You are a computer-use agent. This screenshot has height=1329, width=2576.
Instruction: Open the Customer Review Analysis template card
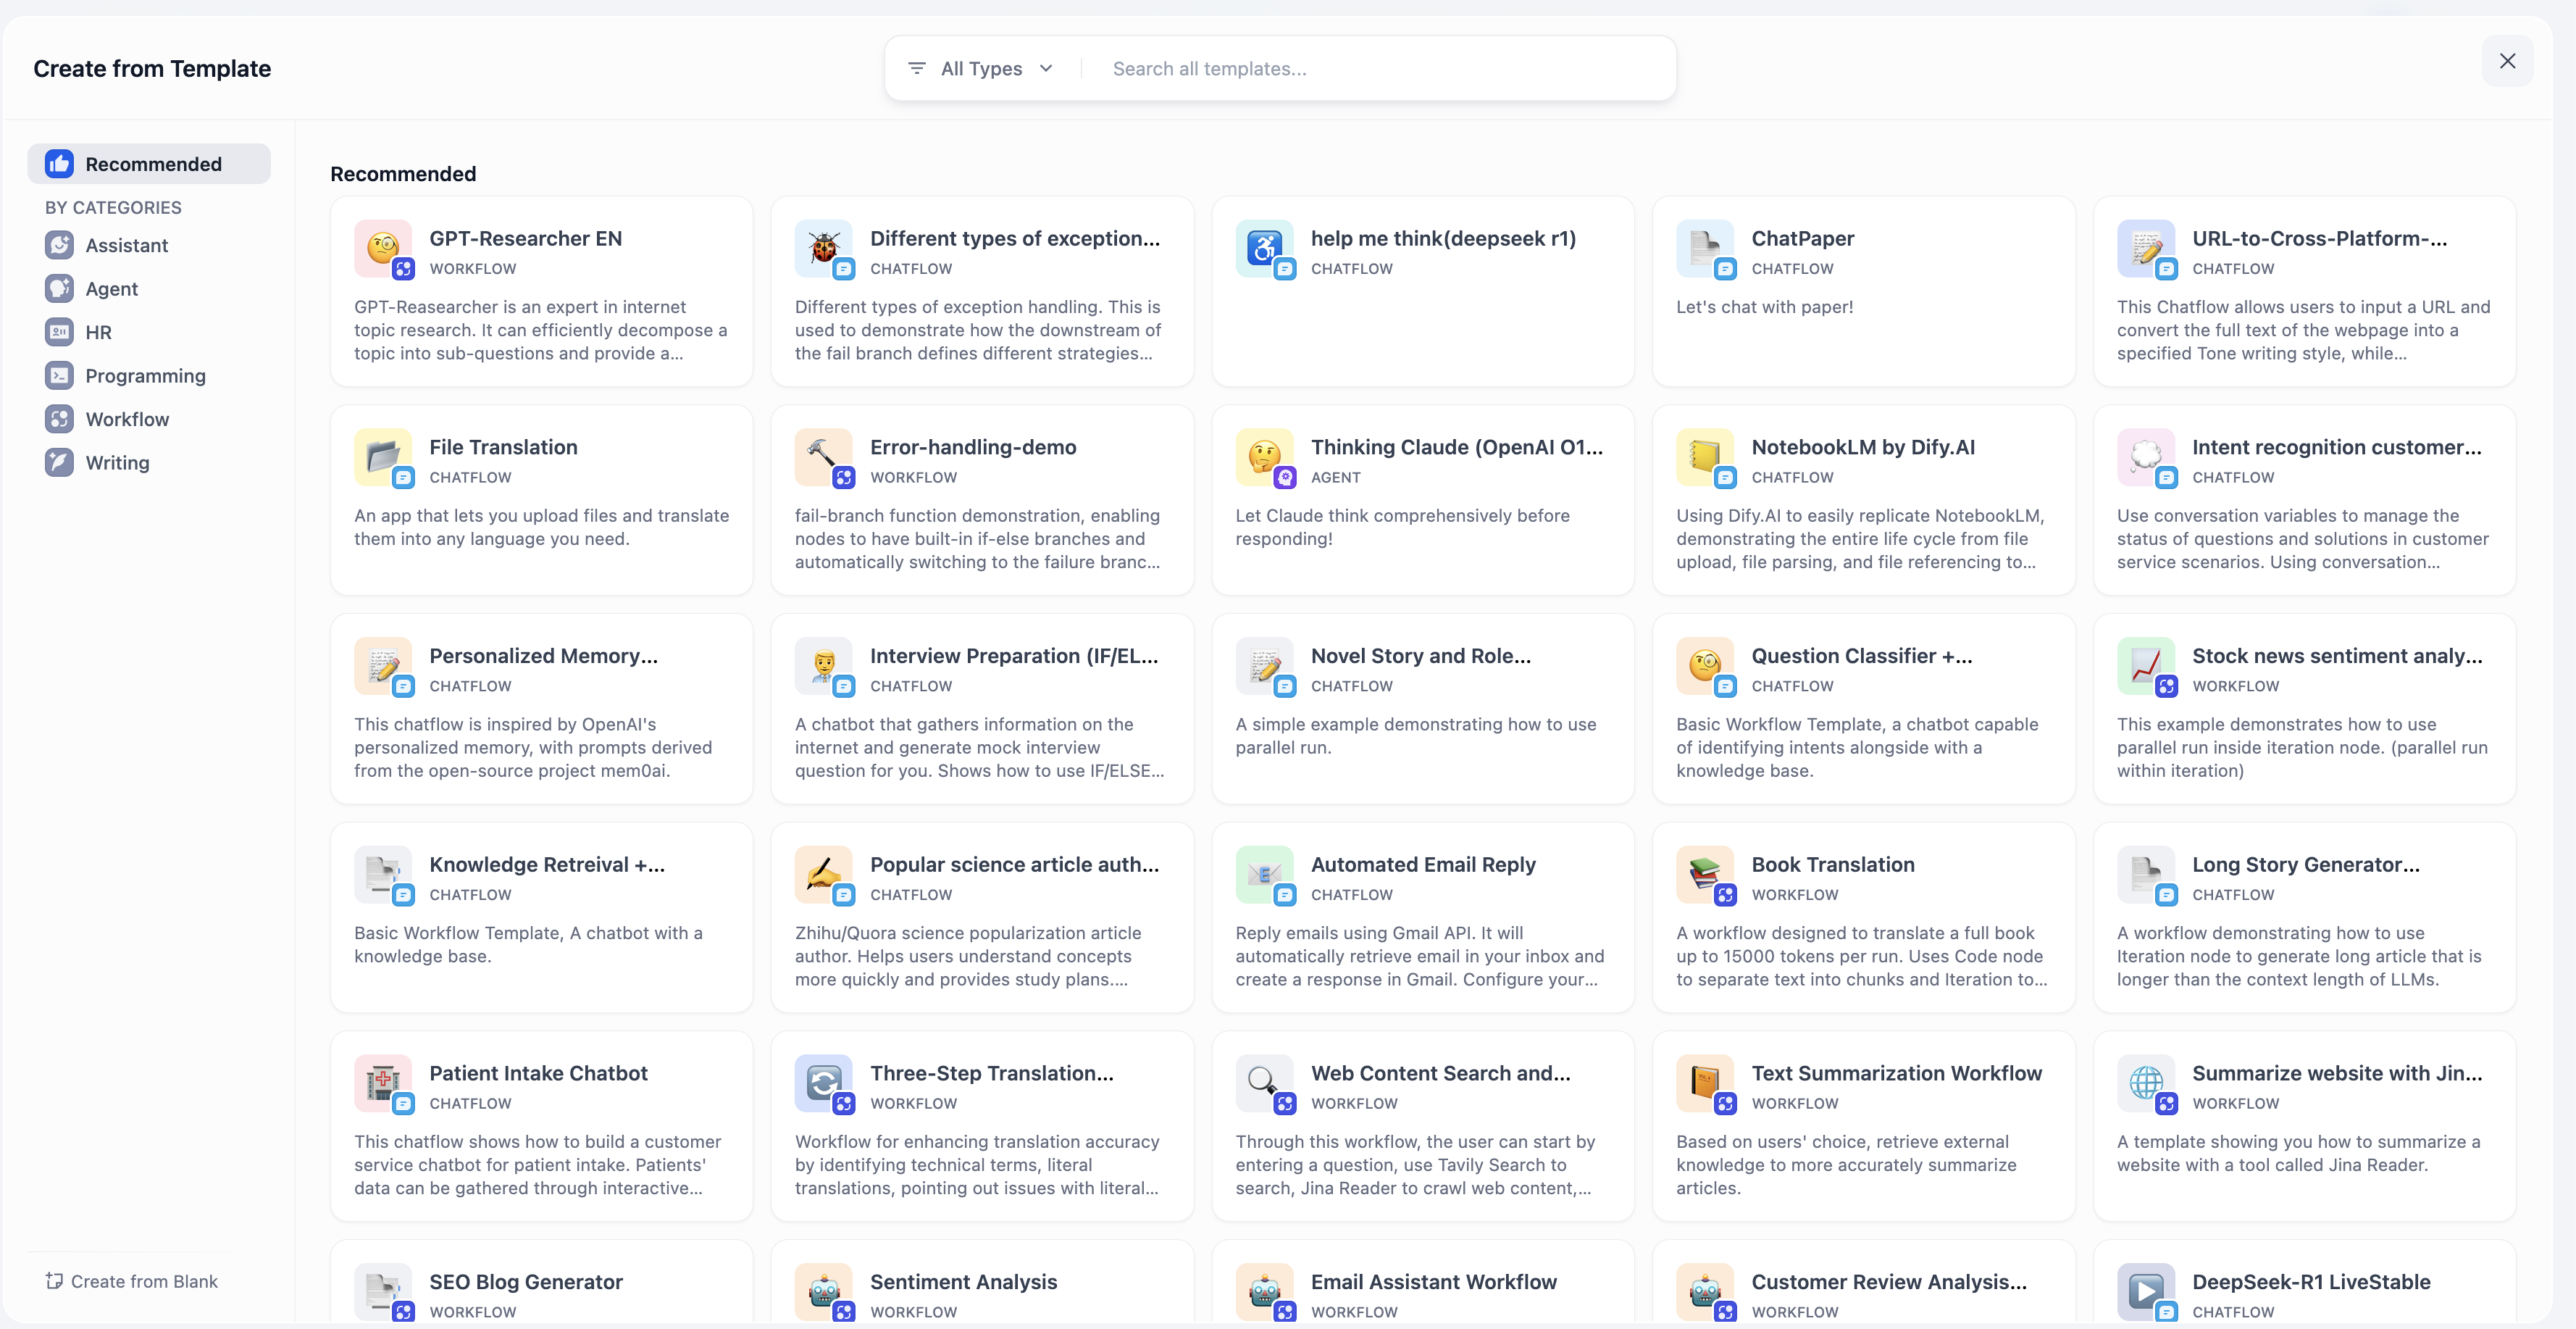pos(1863,1282)
